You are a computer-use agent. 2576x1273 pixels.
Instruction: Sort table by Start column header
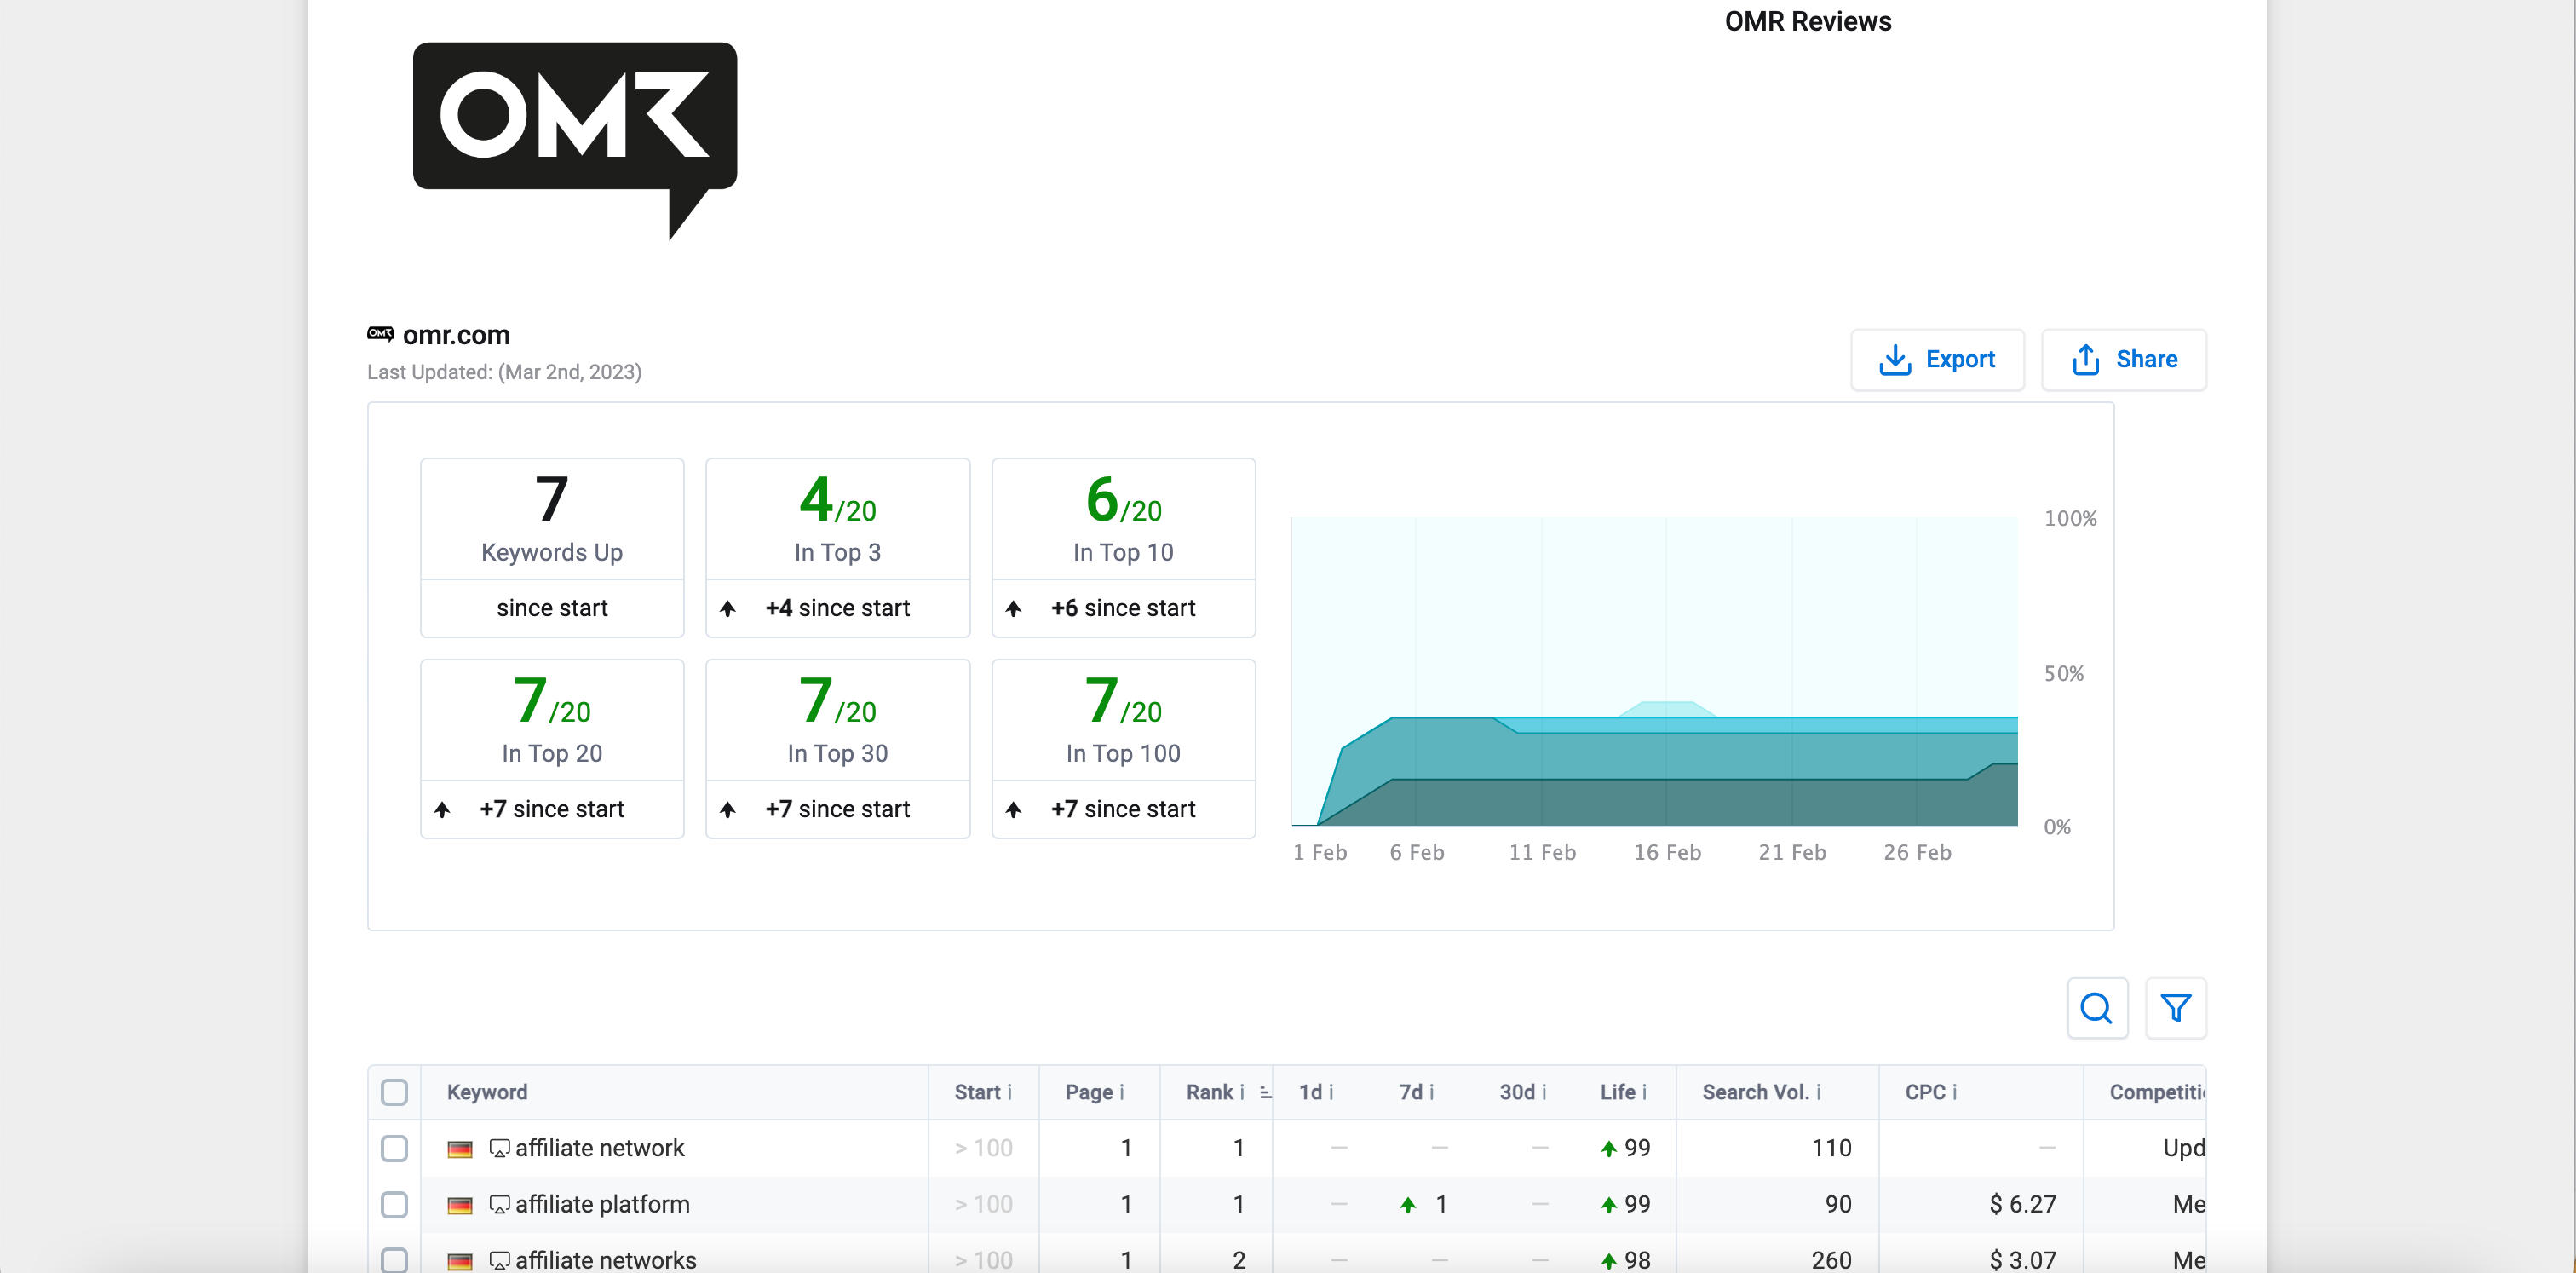click(976, 1092)
